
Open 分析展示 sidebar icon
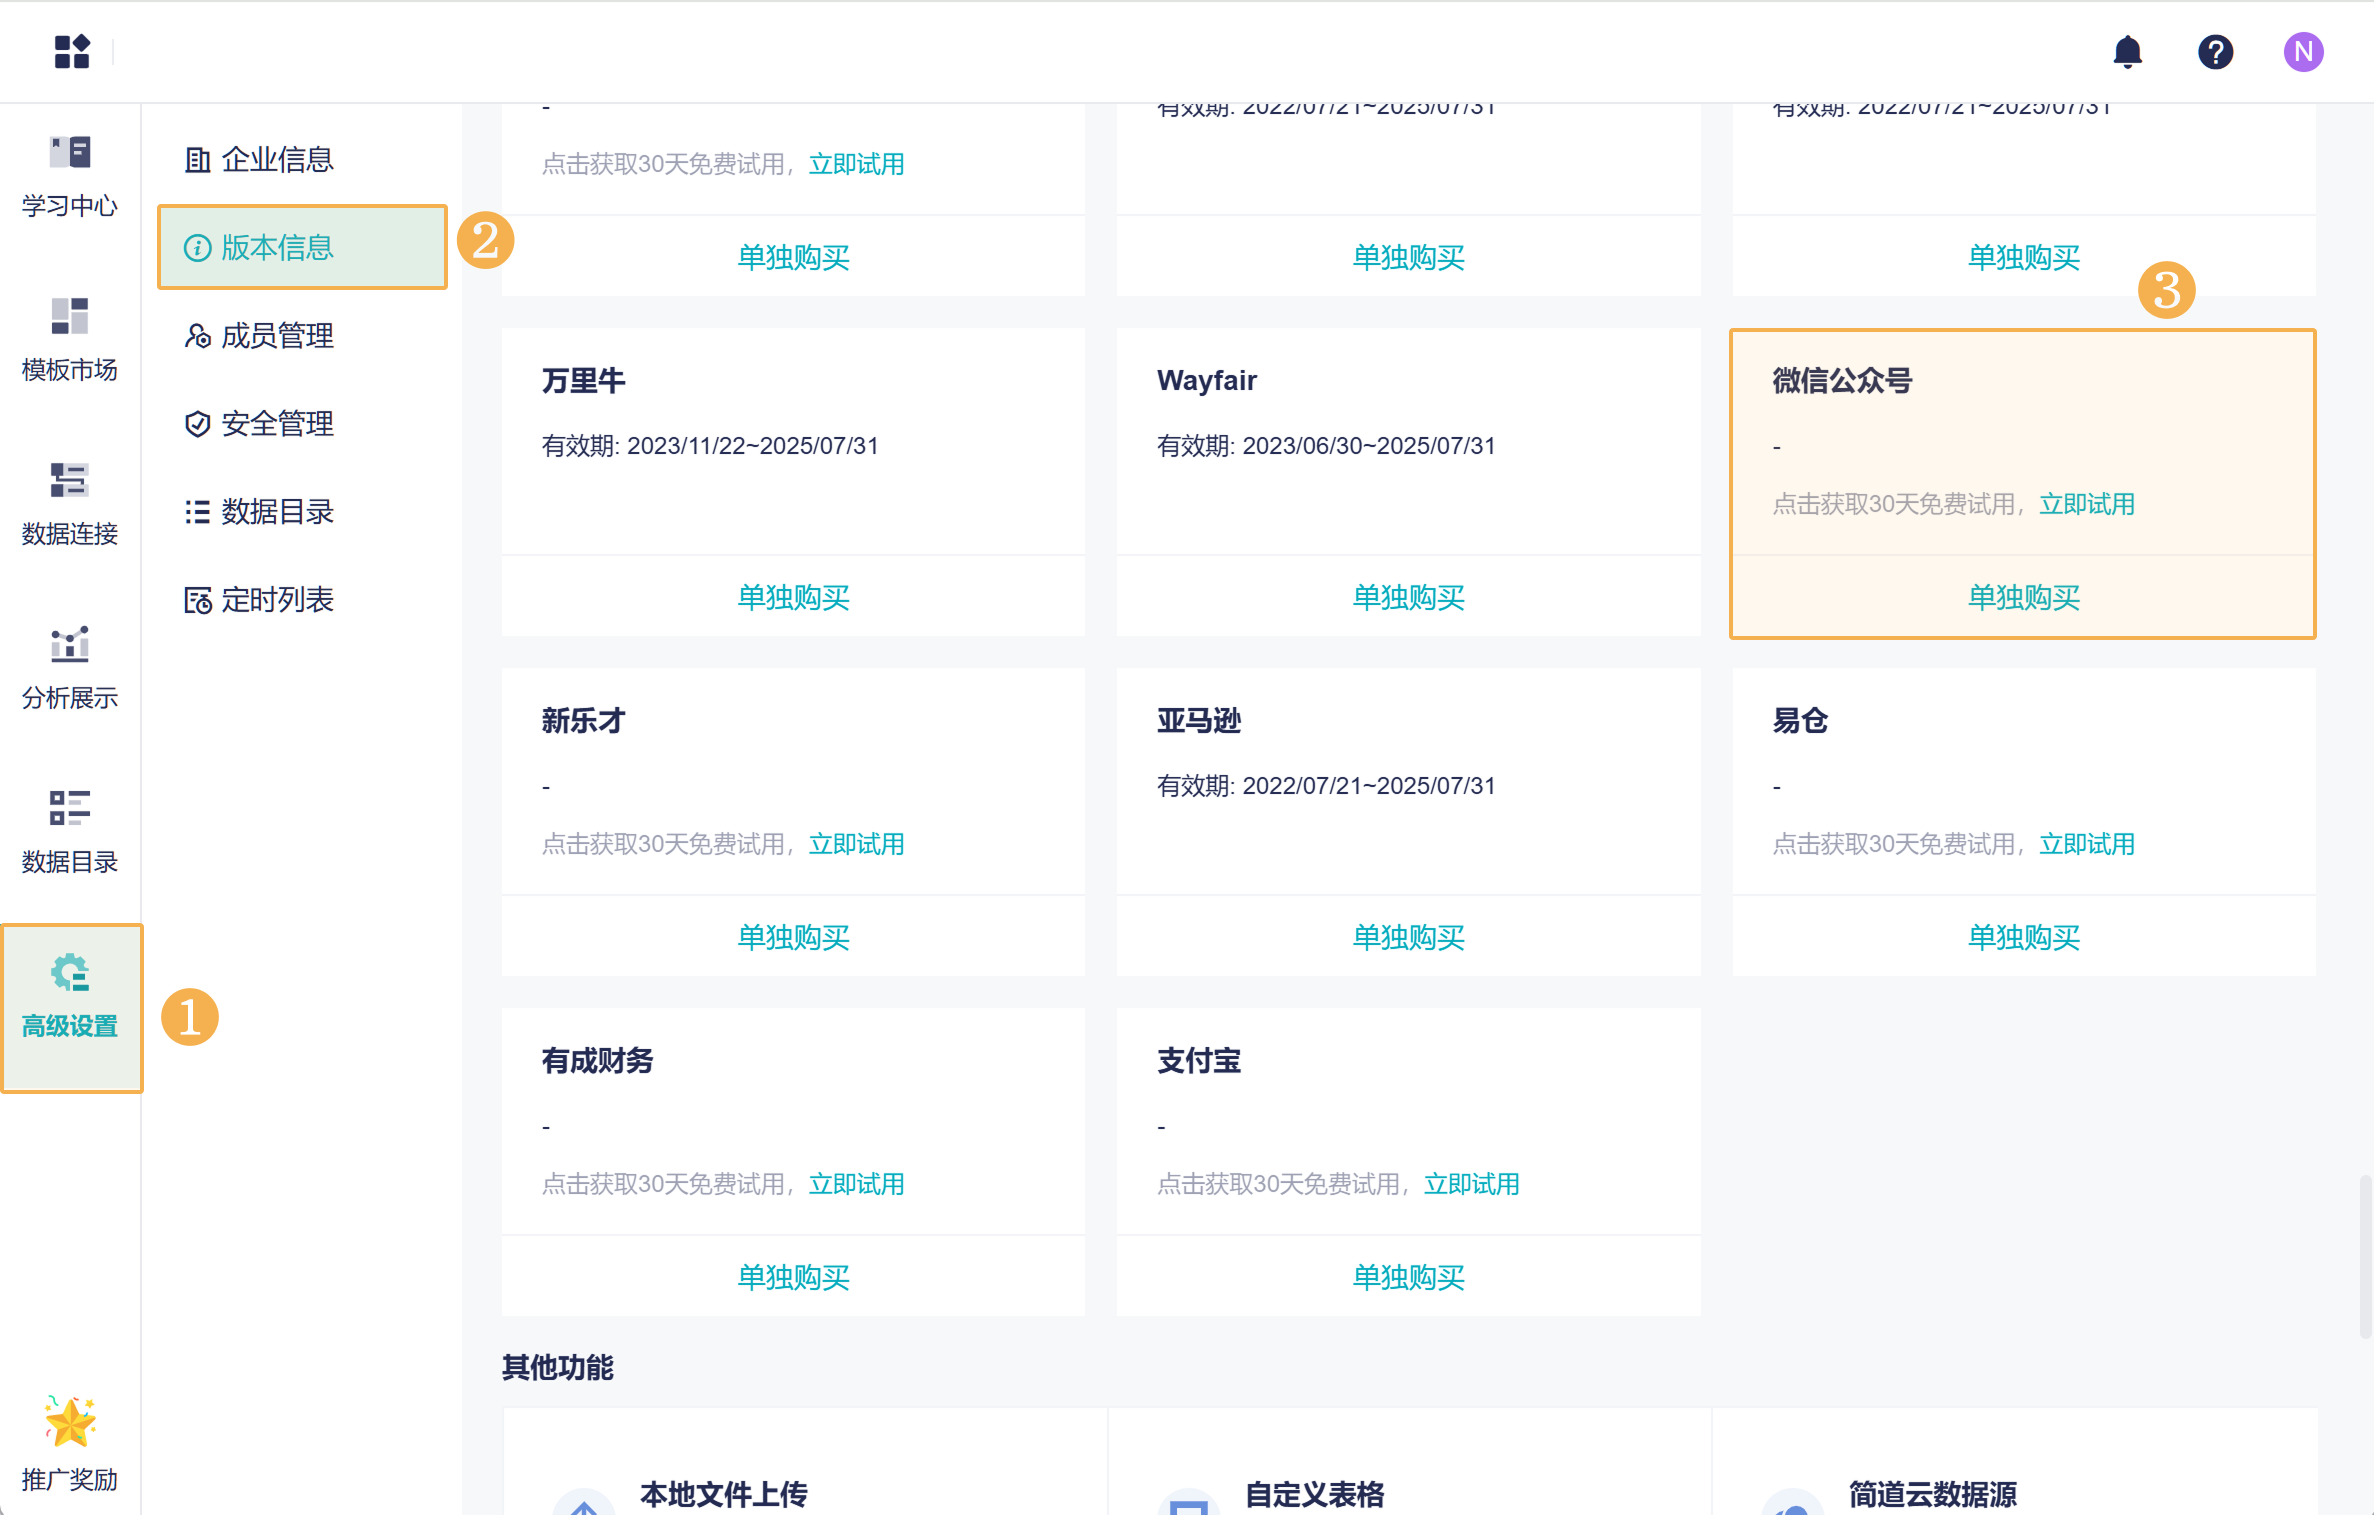70,668
